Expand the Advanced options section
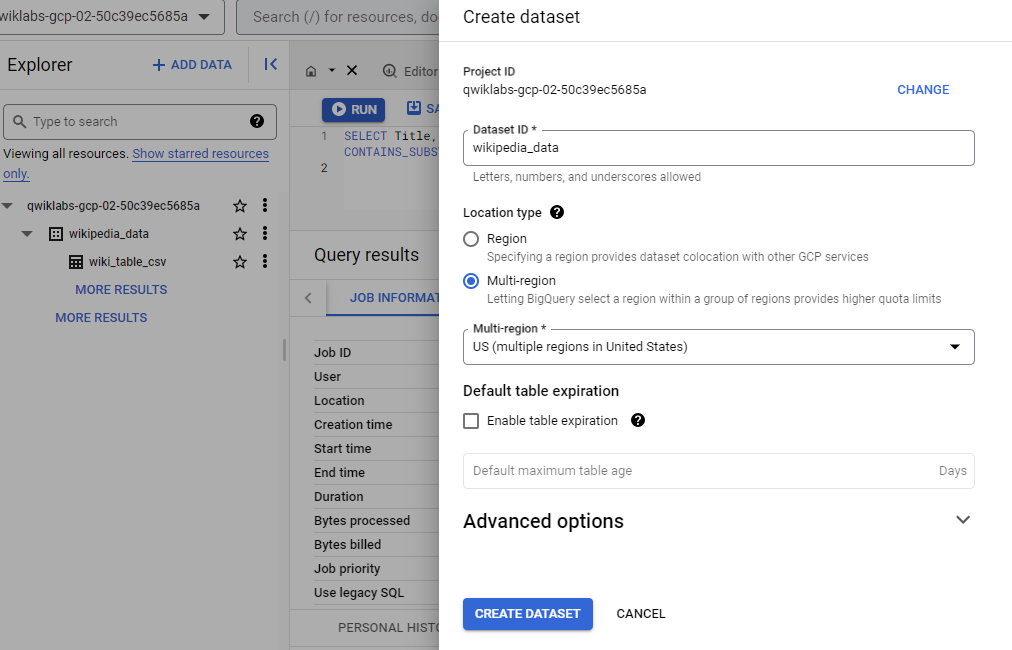The height and width of the screenshot is (650, 1012). click(962, 520)
